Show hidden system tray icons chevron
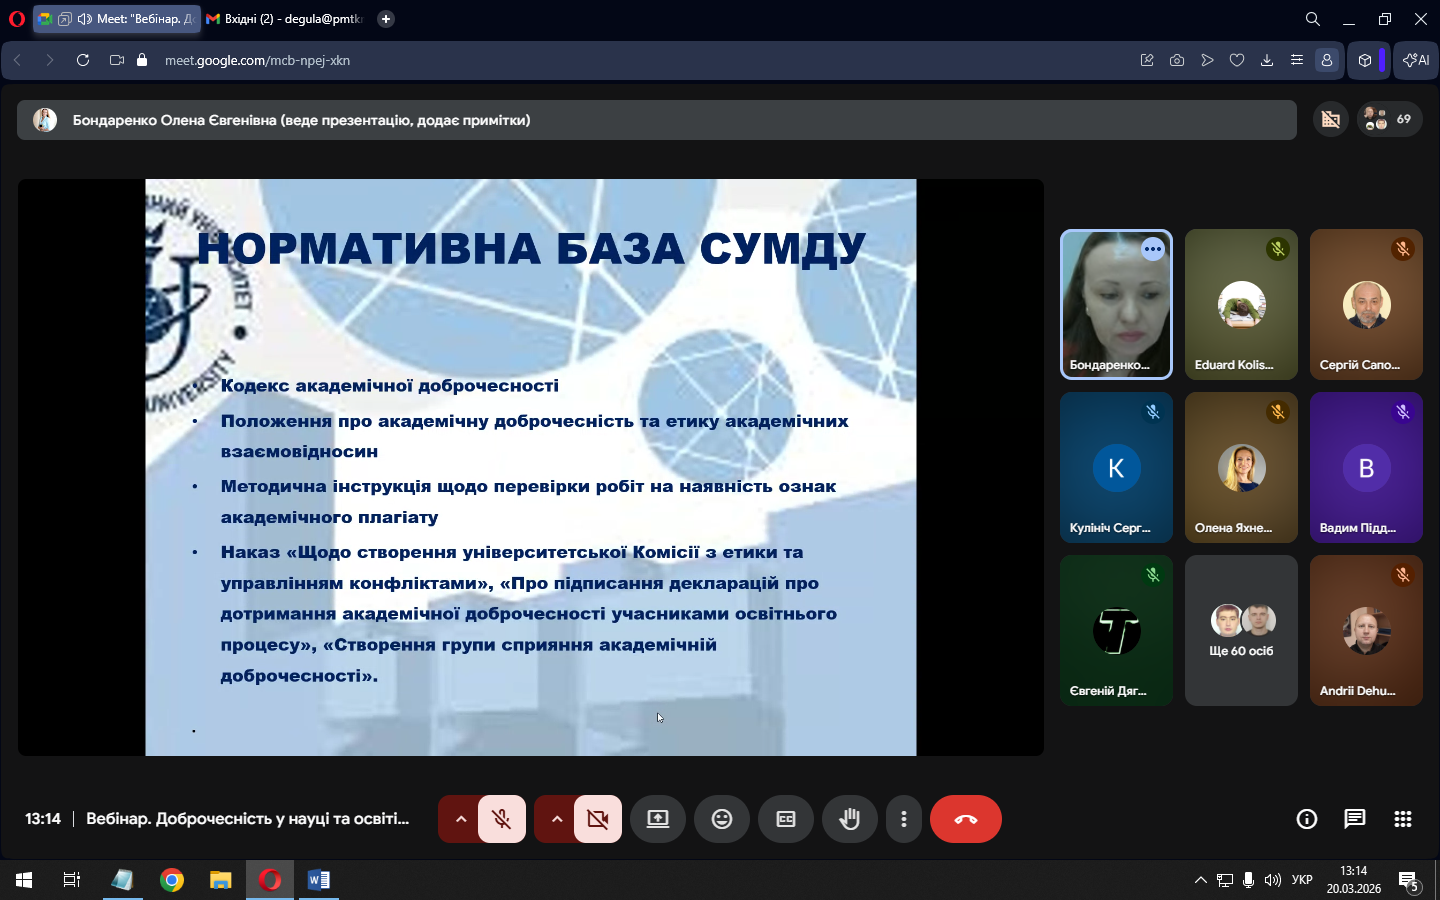 [1200, 880]
